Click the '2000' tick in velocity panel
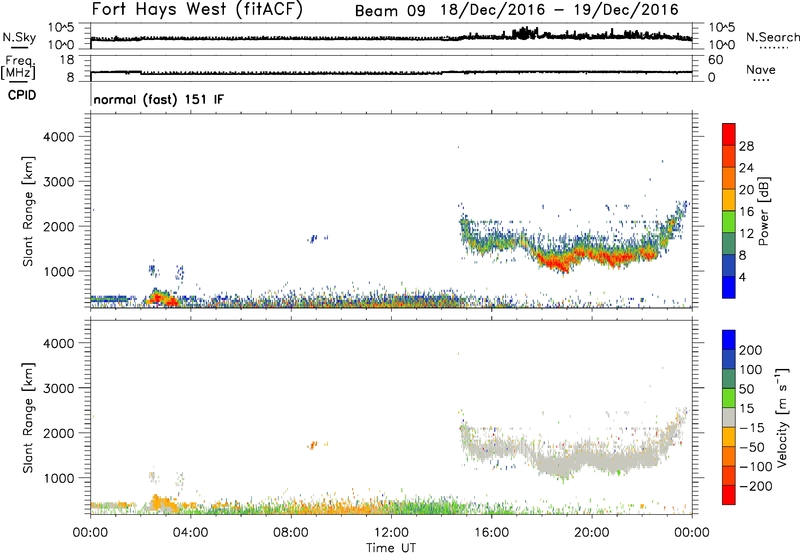 pyautogui.click(x=59, y=433)
